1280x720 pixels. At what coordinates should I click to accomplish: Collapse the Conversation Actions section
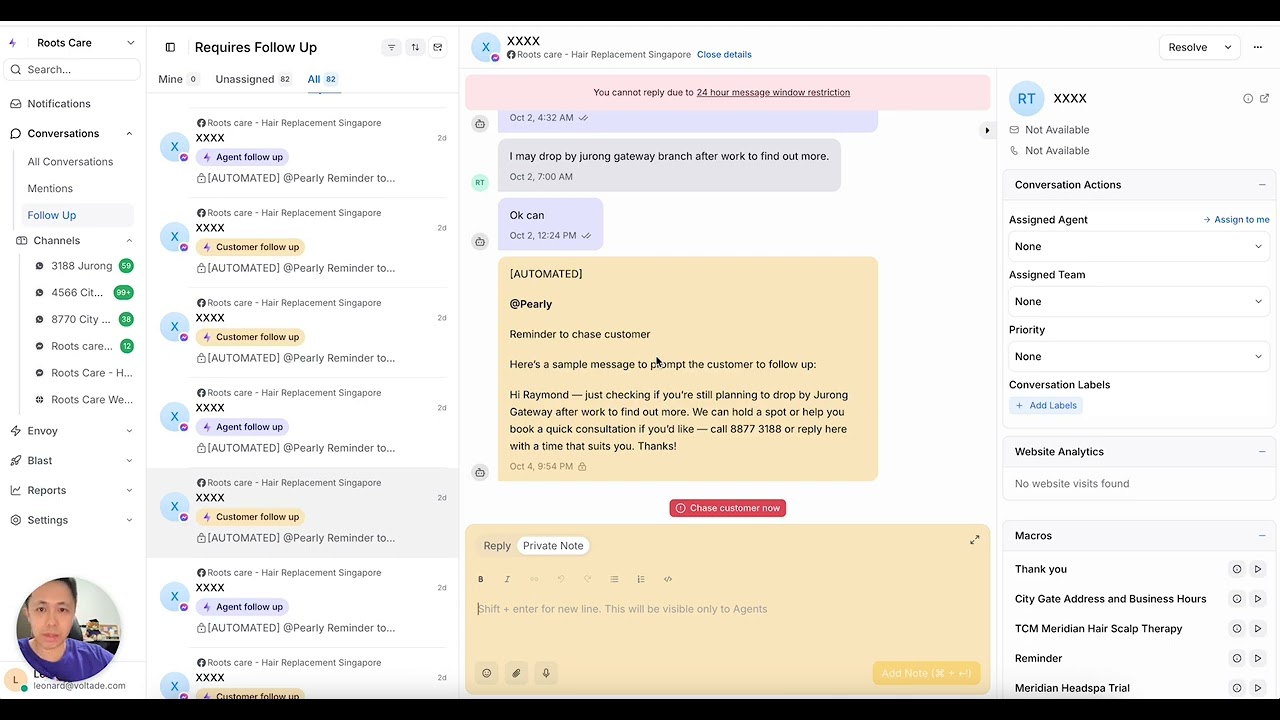(x=1262, y=185)
